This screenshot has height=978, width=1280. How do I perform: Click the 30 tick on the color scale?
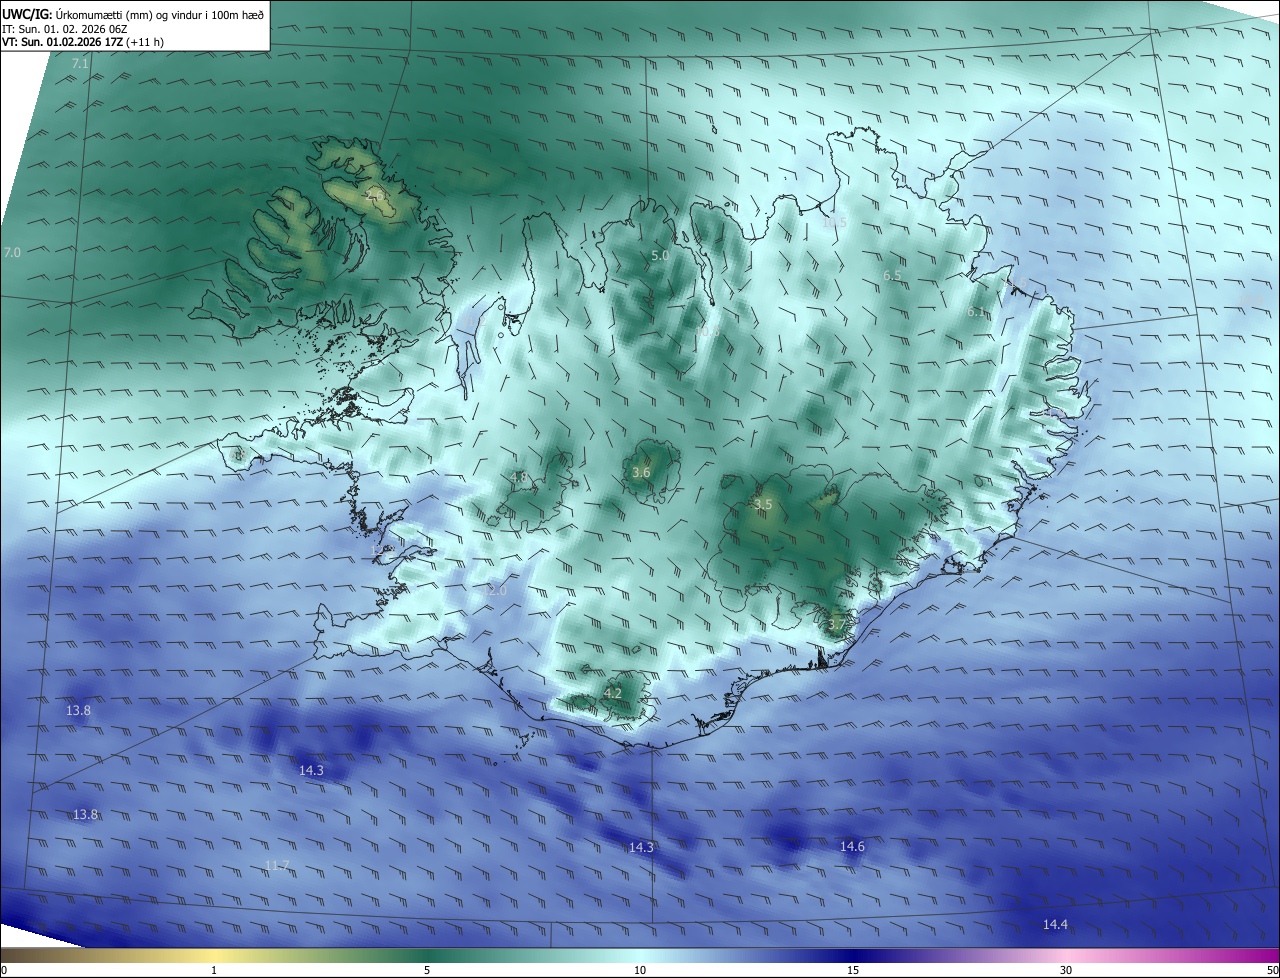click(x=1066, y=970)
